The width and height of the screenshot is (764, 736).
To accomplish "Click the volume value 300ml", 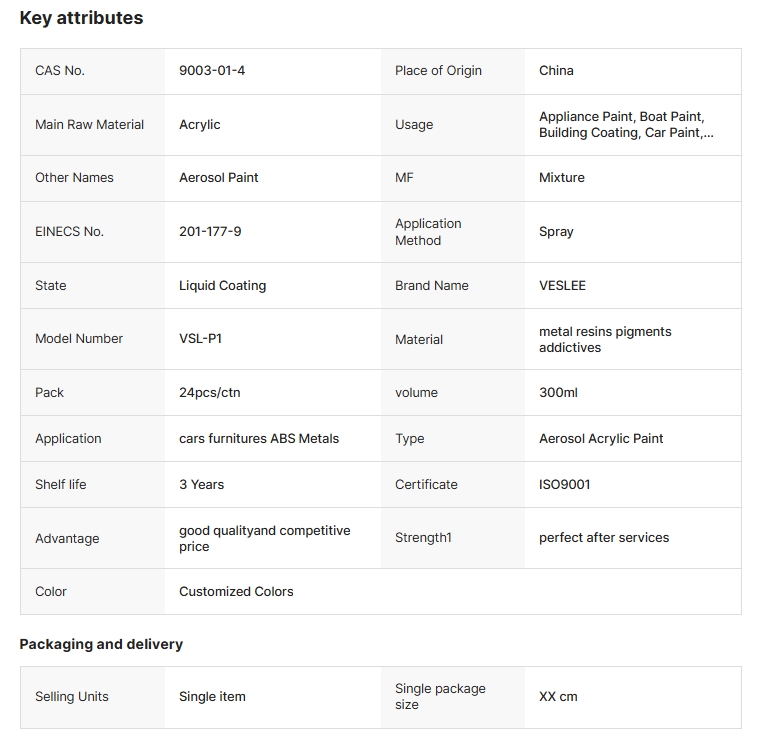I will (x=558, y=393).
